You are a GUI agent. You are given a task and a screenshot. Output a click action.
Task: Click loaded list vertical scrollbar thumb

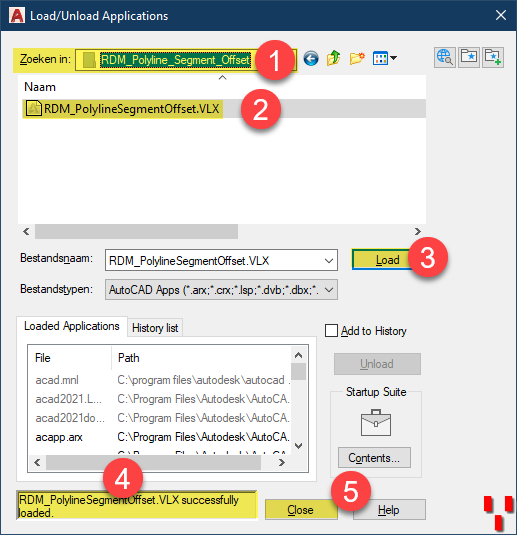tap(299, 372)
